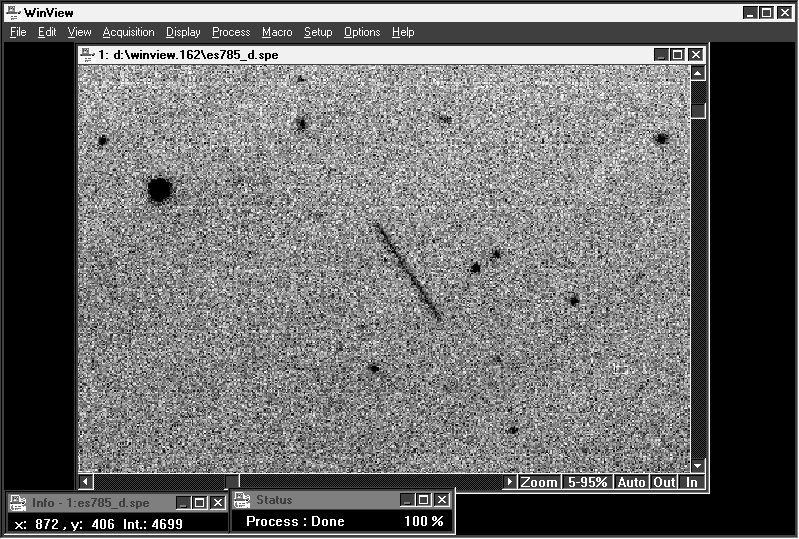This screenshot has width=799, height=539.
Task: Click the es785_d.spe image window system icon
Action: (x=88, y=55)
